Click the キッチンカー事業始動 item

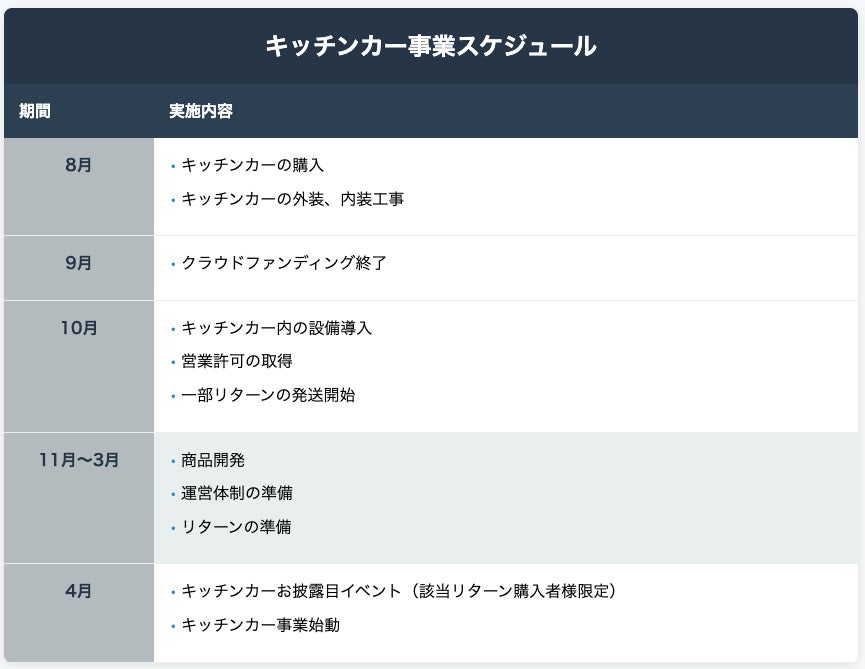[x=260, y=625]
